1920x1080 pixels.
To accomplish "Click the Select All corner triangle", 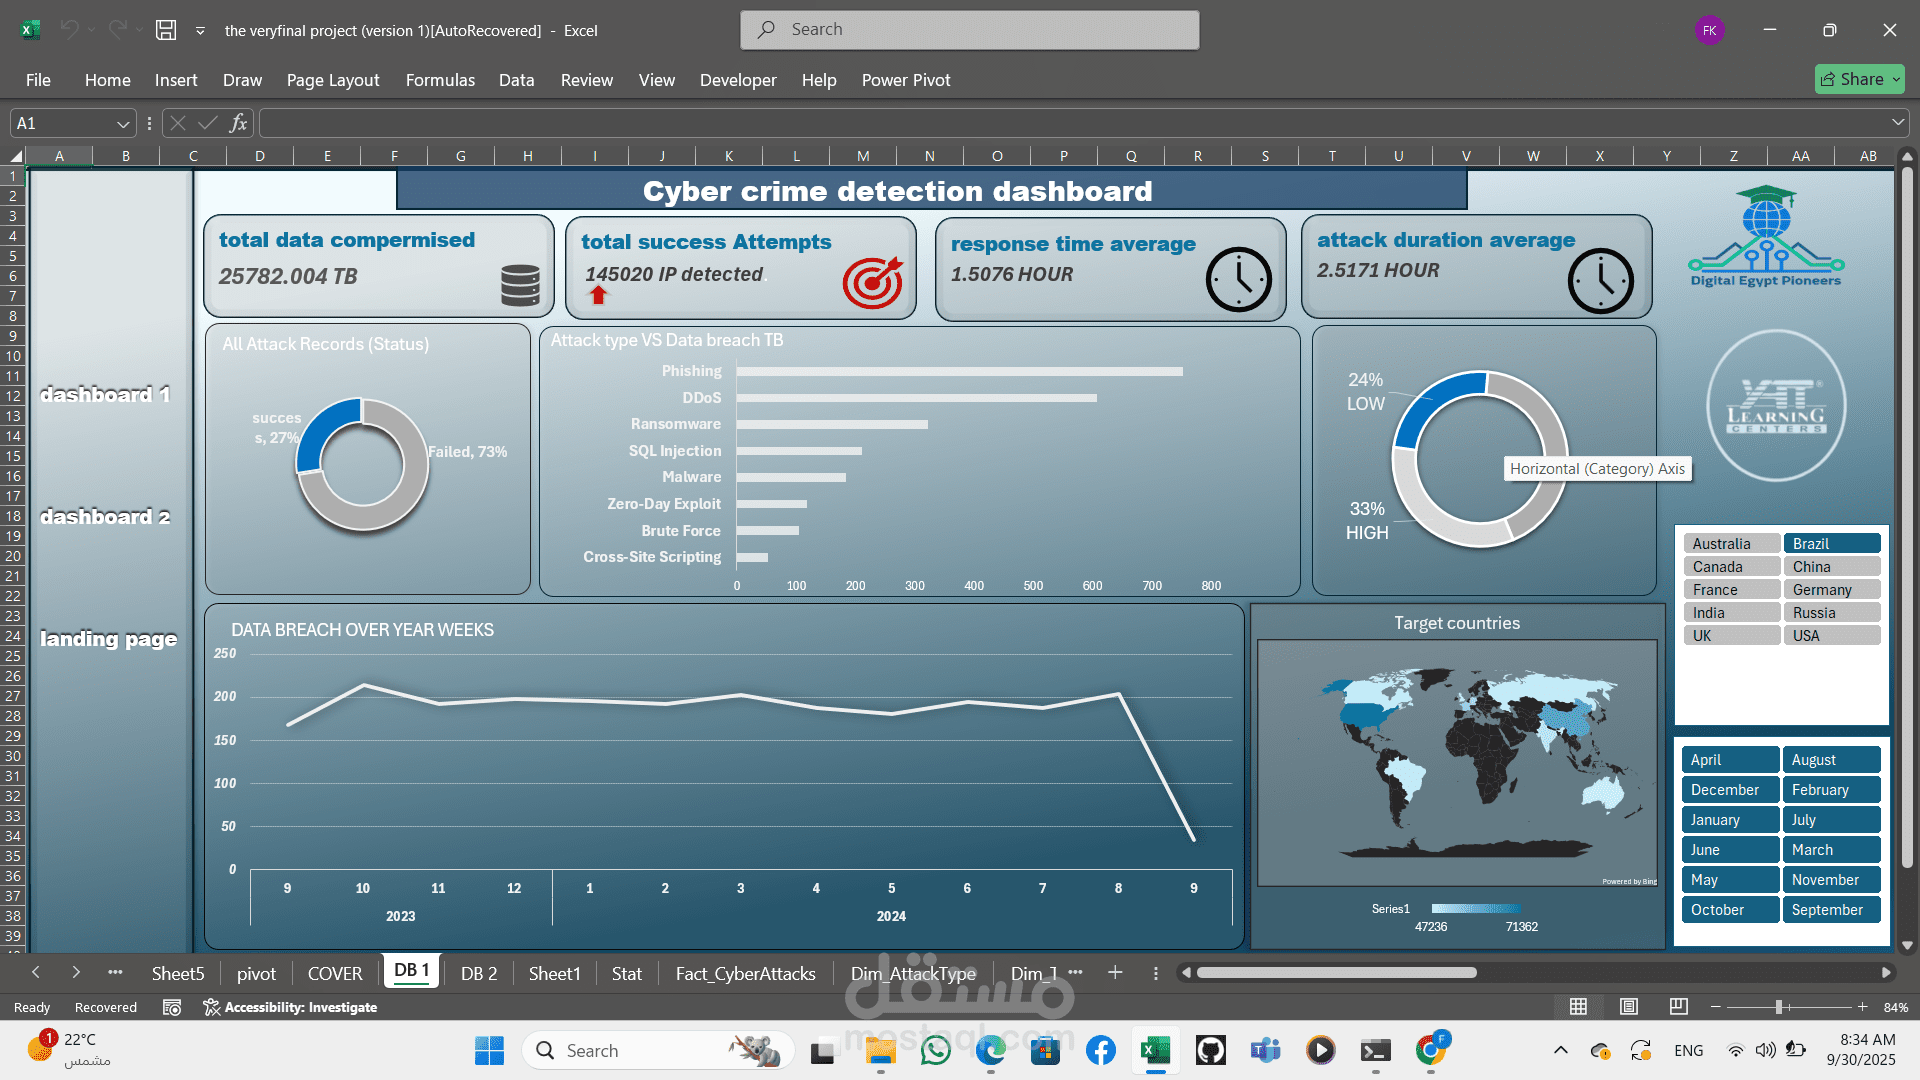I will pyautogui.click(x=16, y=156).
